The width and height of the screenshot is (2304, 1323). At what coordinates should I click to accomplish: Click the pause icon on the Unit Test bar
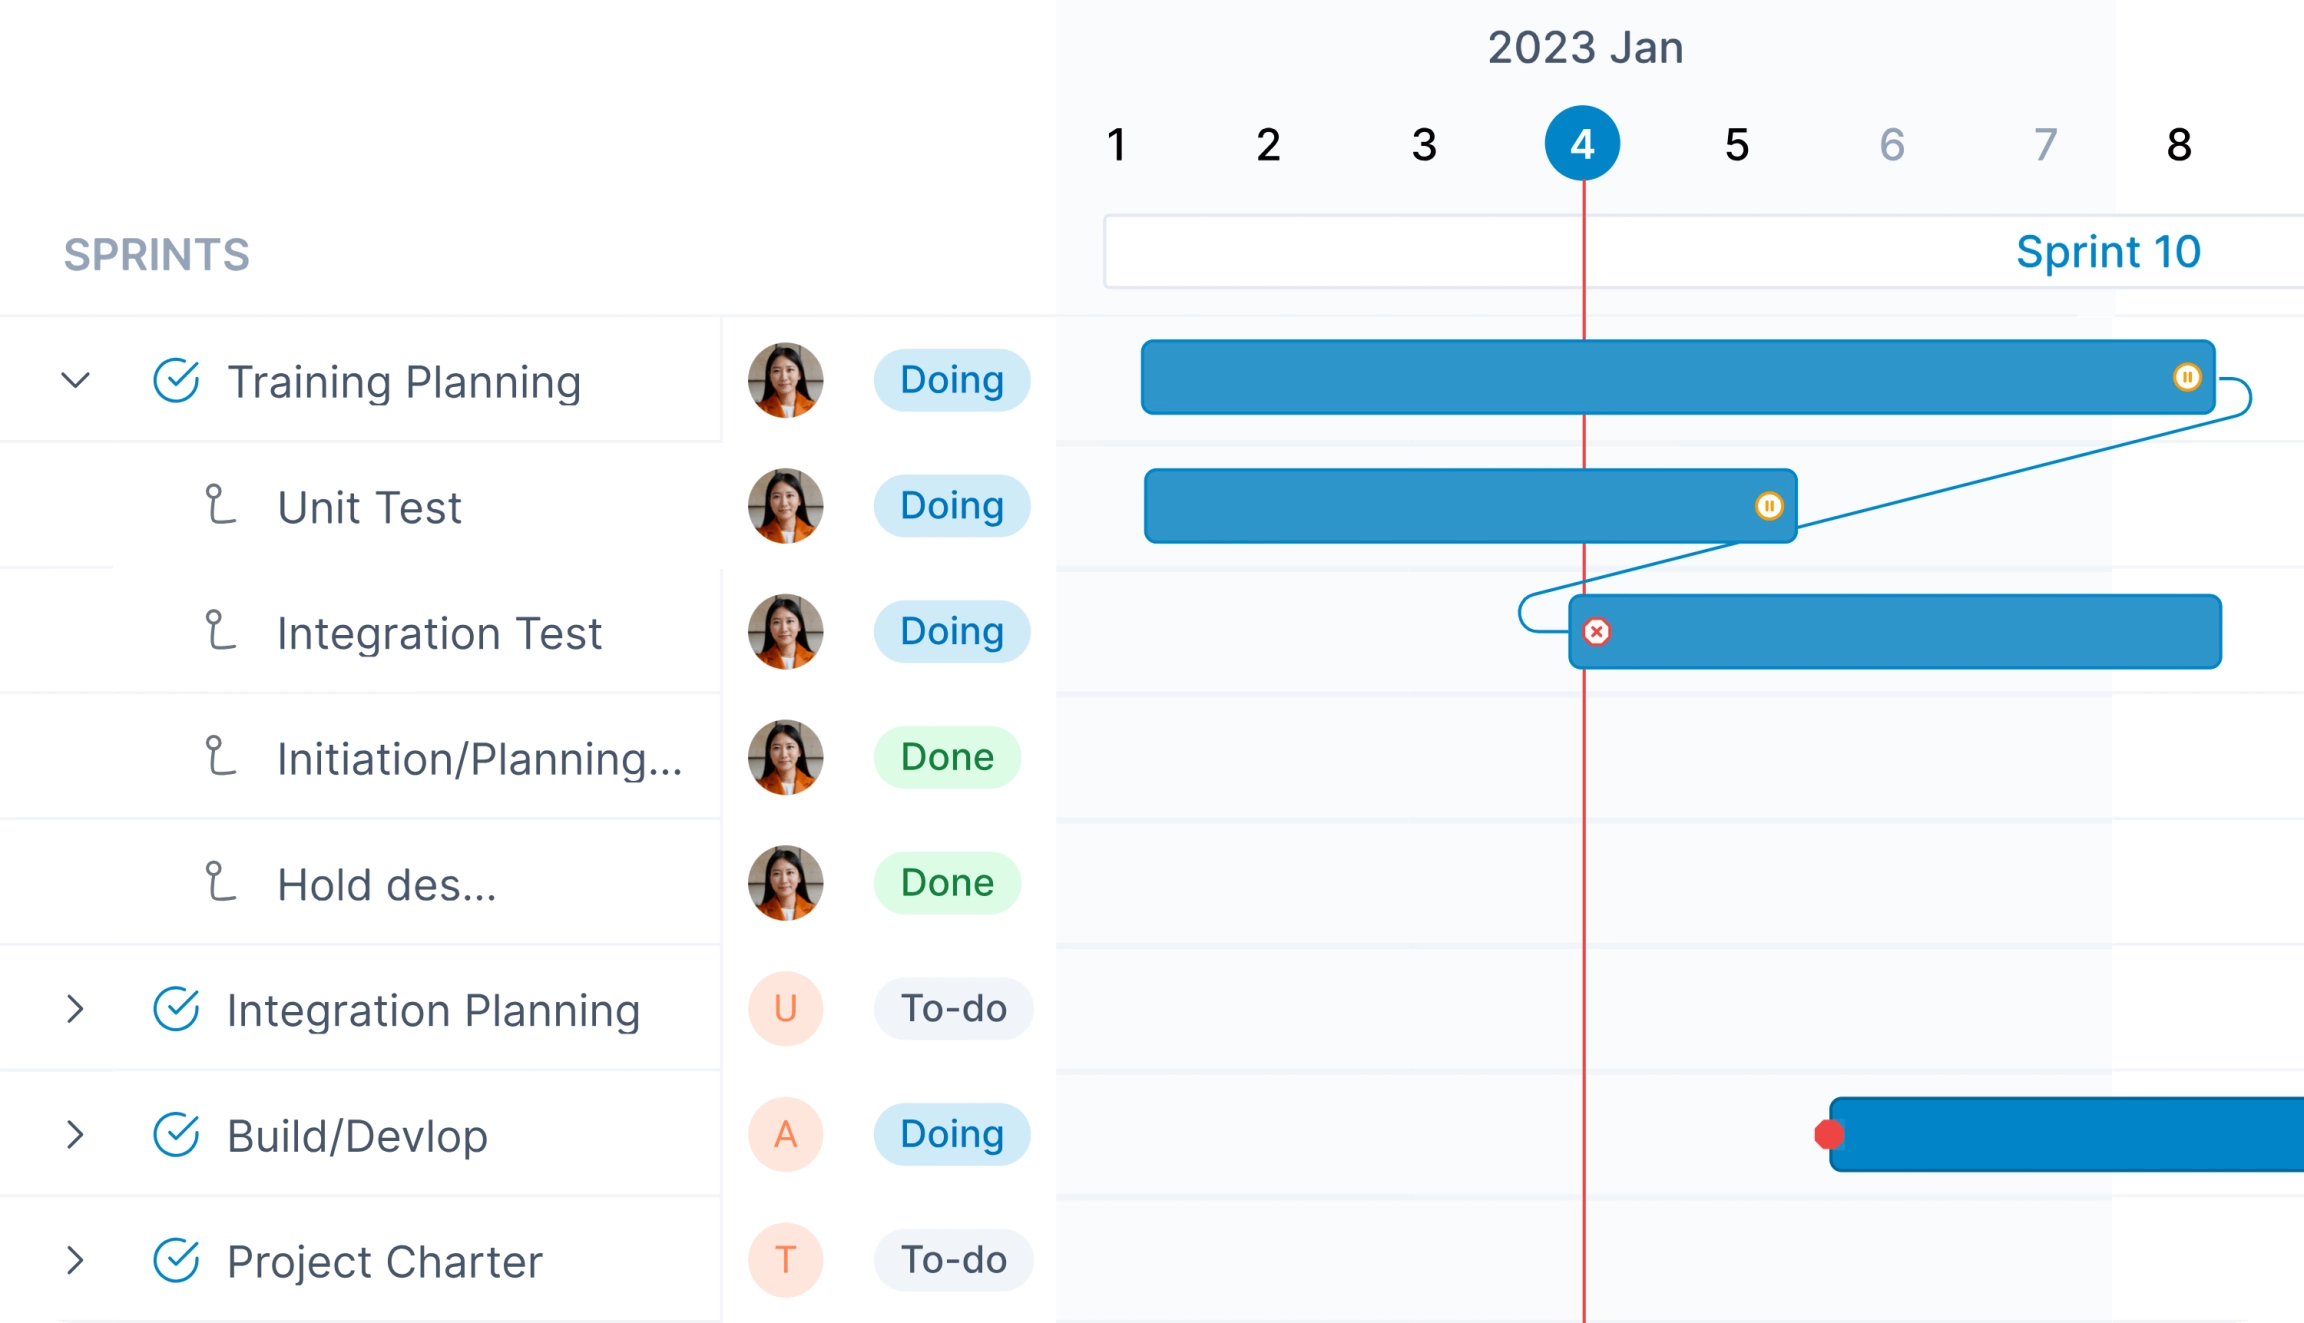pyautogui.click(x=1770, y=507)
